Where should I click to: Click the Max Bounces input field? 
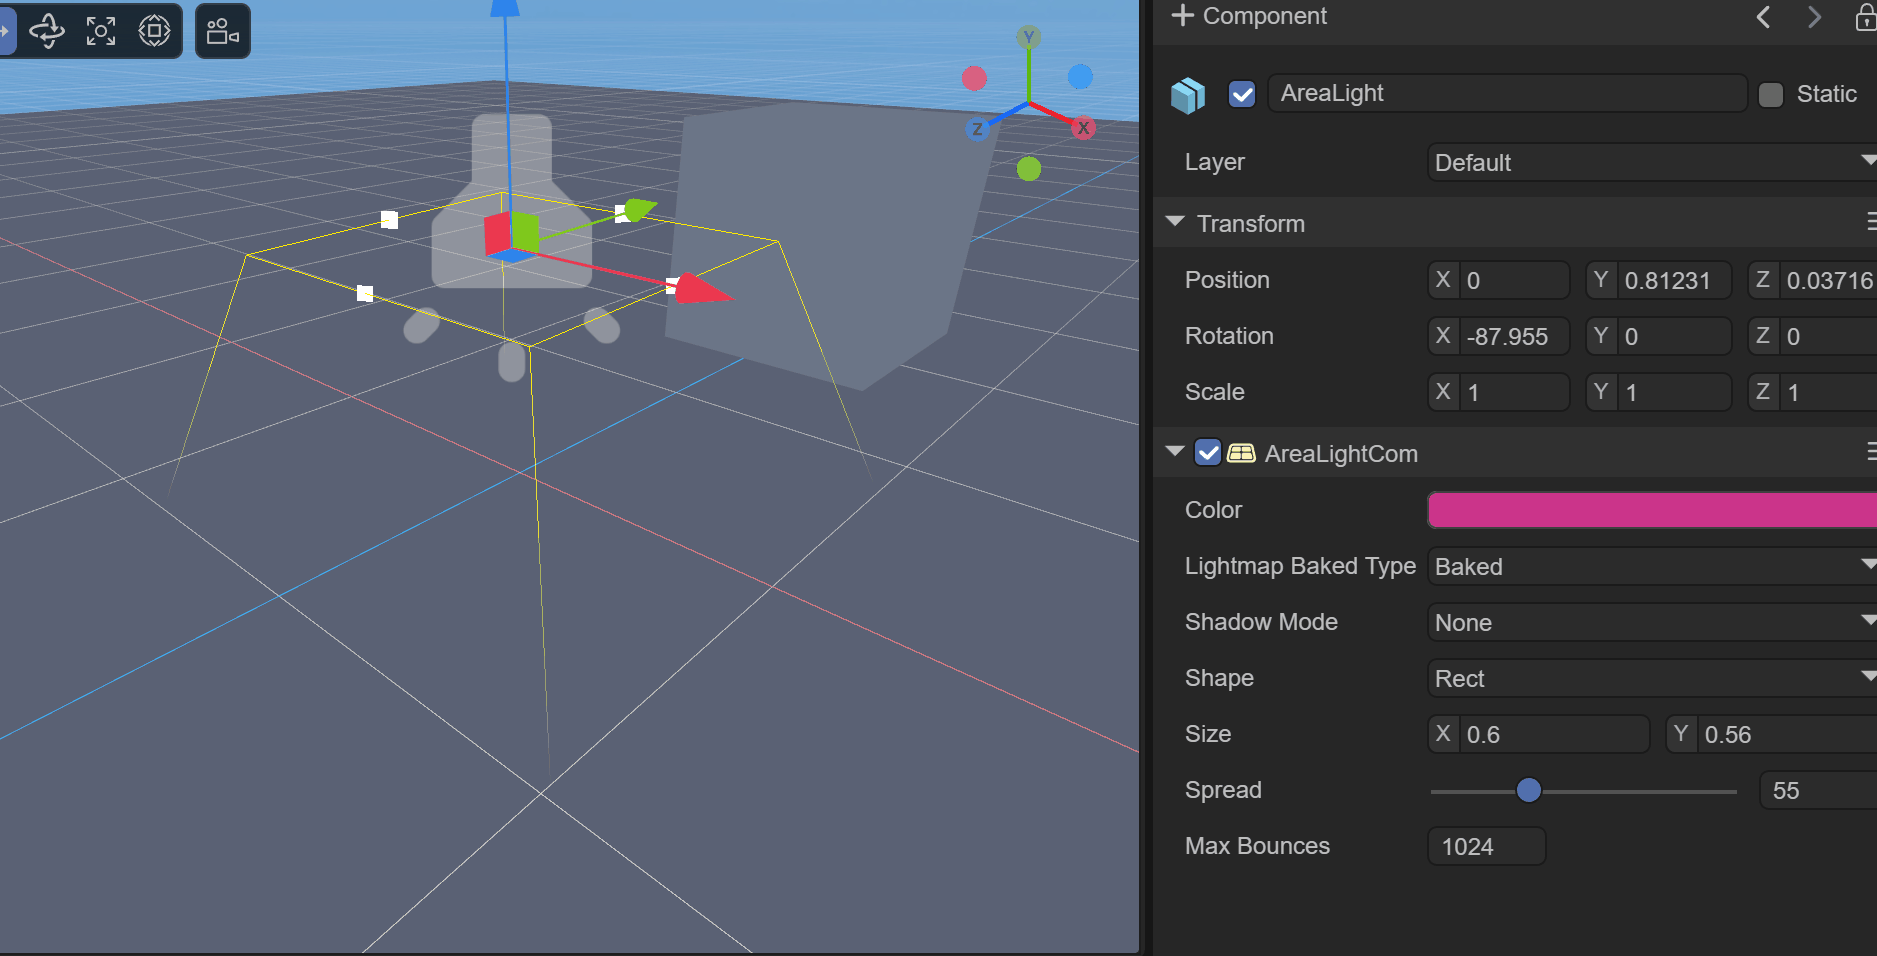(1486, 846)
